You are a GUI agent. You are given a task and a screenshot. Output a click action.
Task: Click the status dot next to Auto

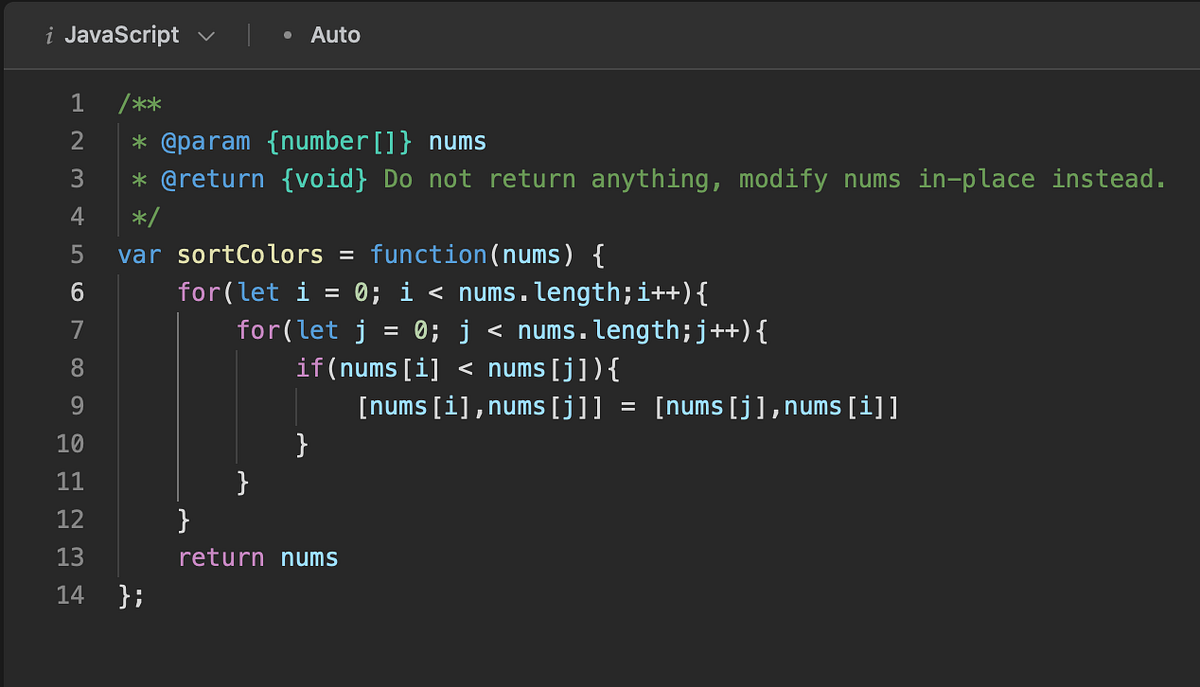pos(287,34)
